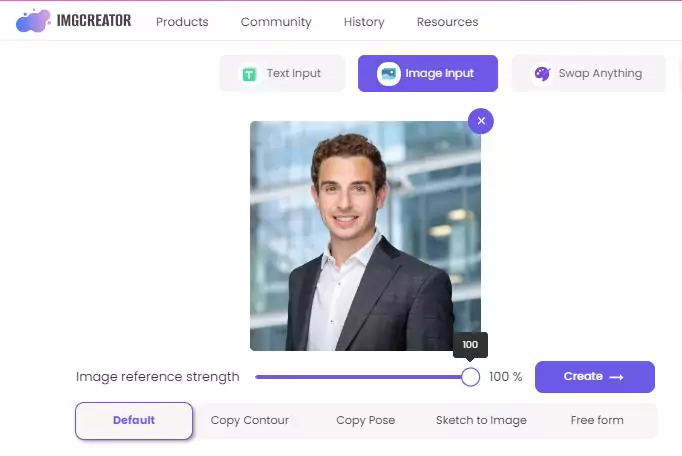Screen dimensions: 682x456
Task: Choose the Copy Contour mode
Action: coord(250,420)
